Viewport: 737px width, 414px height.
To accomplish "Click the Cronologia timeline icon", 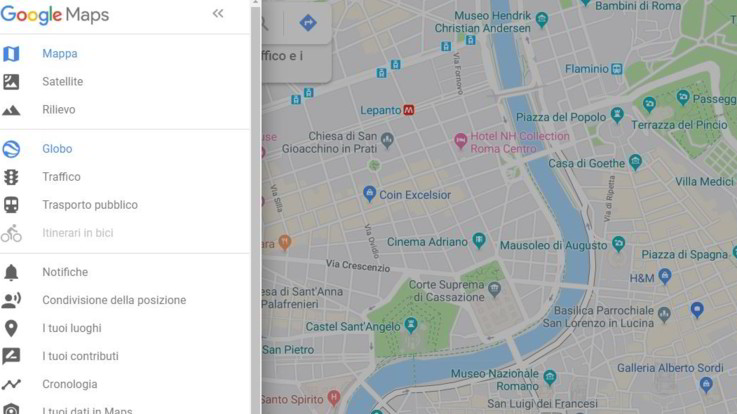I will point(11,384).
